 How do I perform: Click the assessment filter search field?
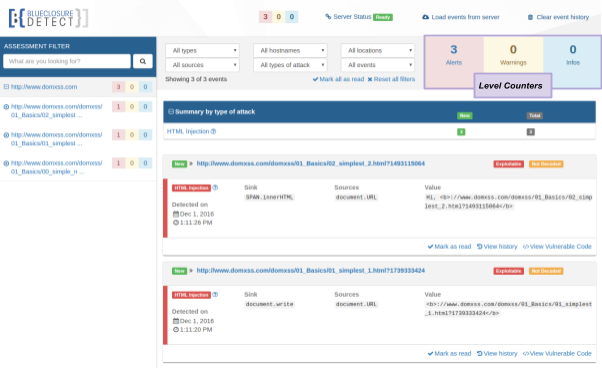(x=67, y=61)
